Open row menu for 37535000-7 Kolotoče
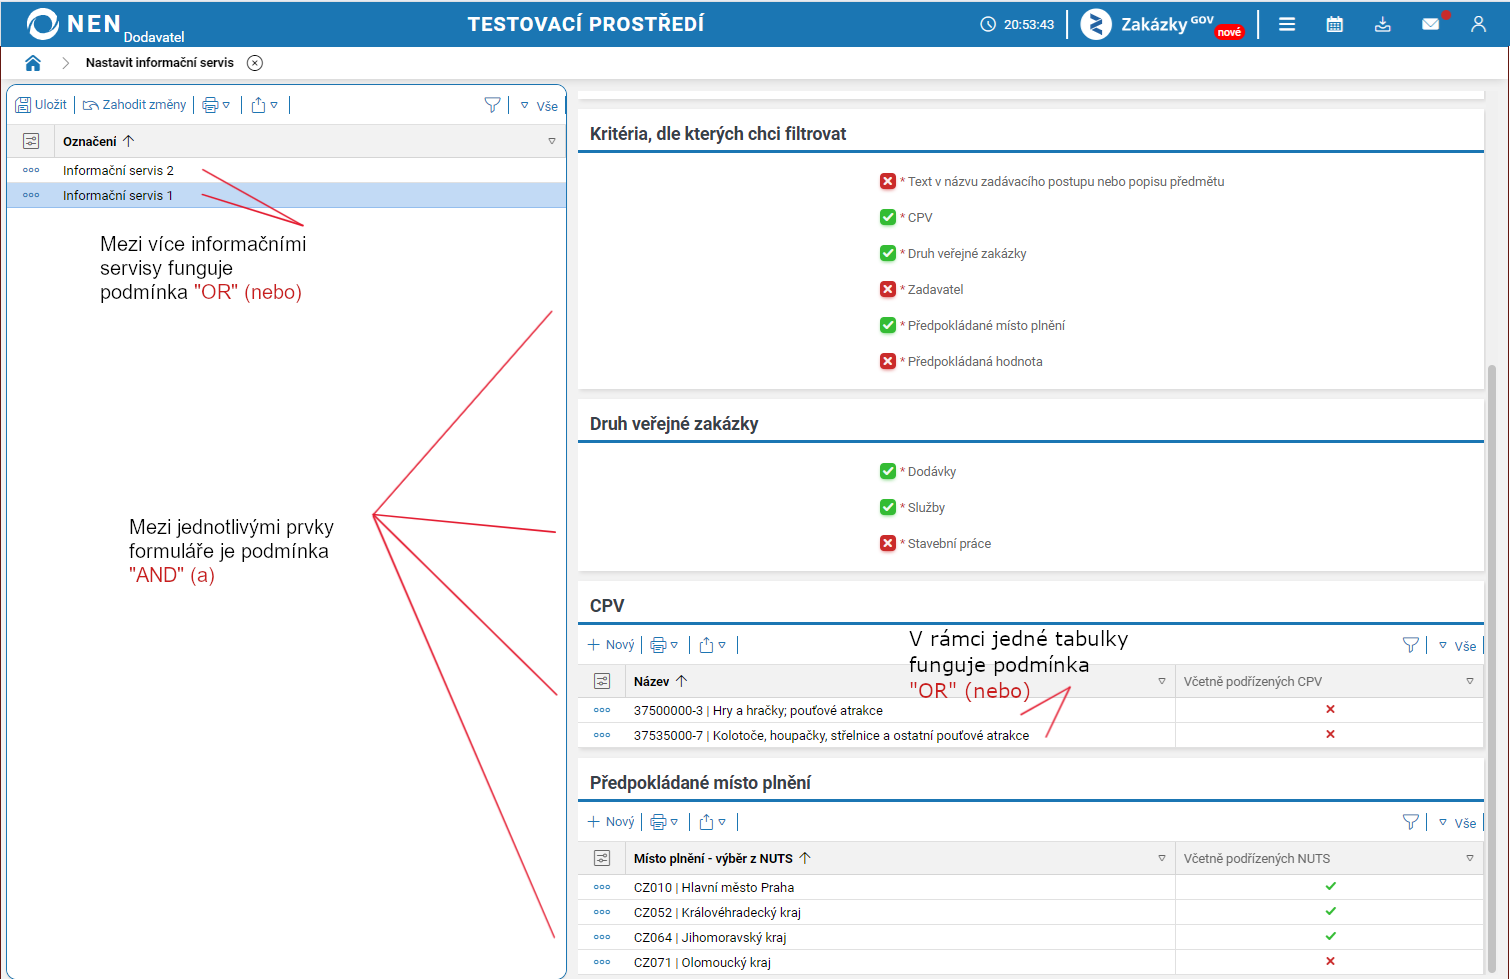The width and height of the screenshot is (1510, 979). tap(602, 735)
